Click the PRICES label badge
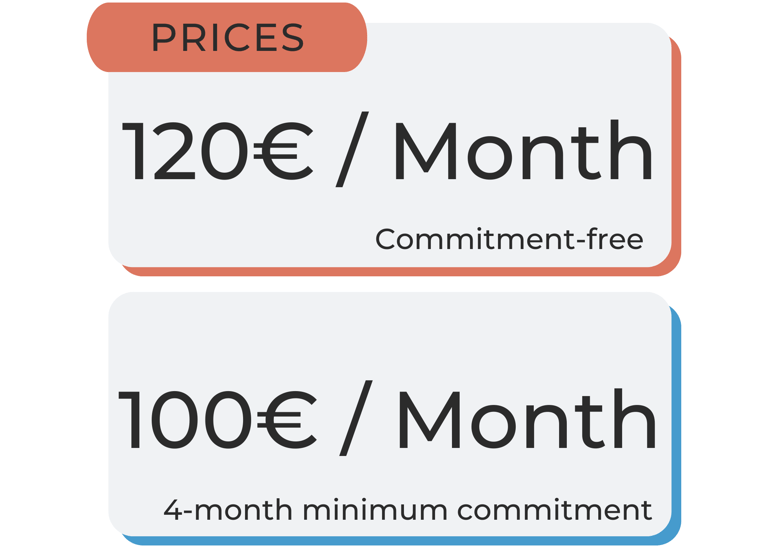The image size is (768, 548). (x=227, y=38)
